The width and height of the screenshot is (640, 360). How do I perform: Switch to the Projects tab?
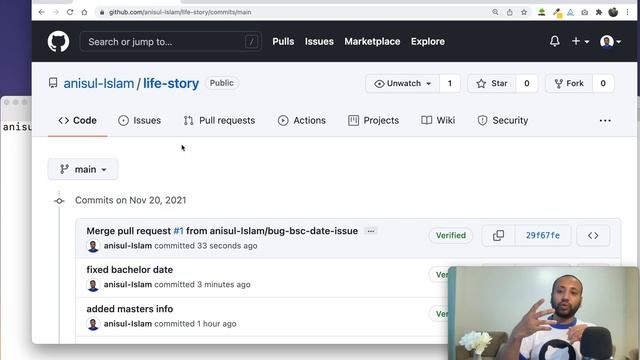(373, 120)
